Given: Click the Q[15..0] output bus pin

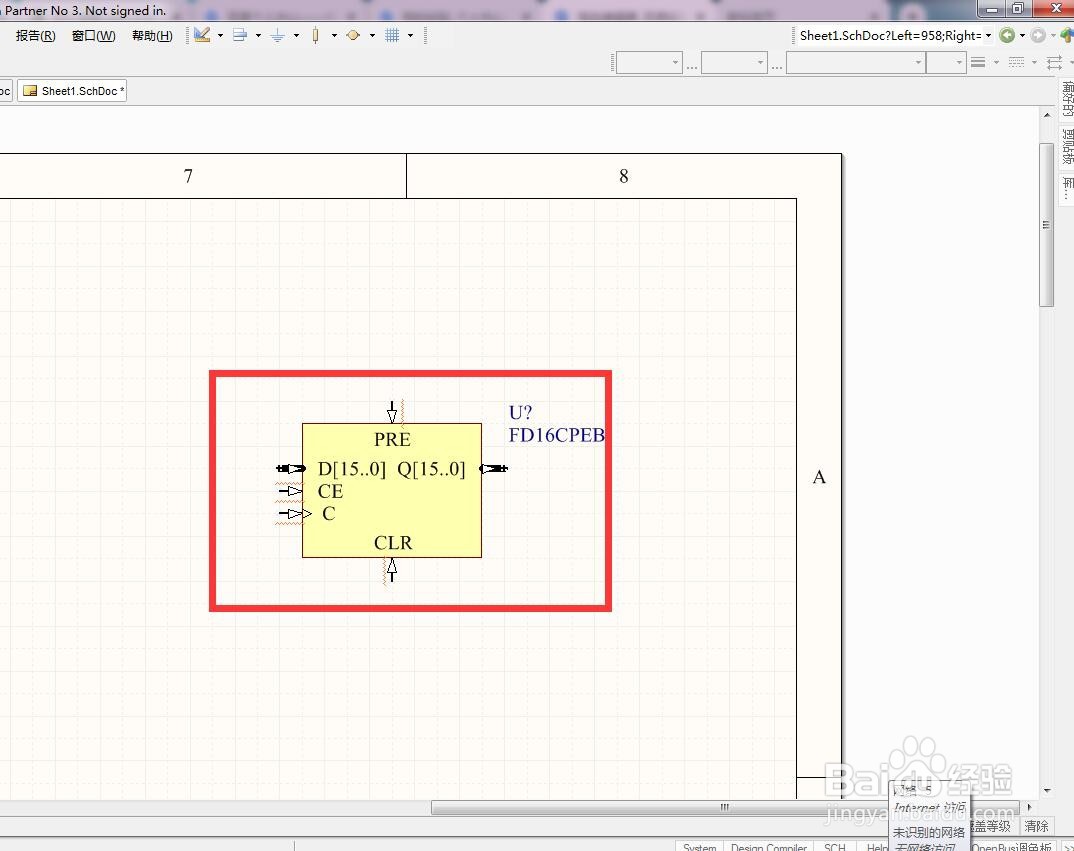Looking at the screenshot, I should click(x=494, y=469).
